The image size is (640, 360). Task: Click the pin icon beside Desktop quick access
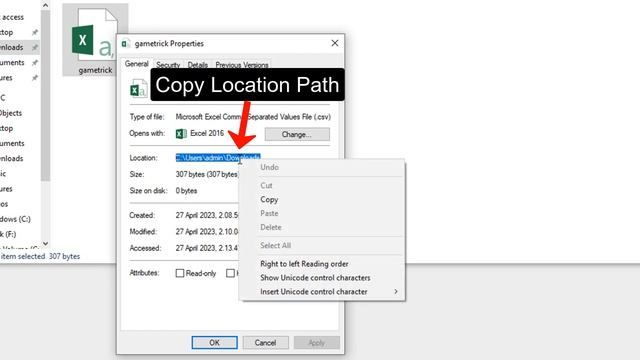[35, 32]
